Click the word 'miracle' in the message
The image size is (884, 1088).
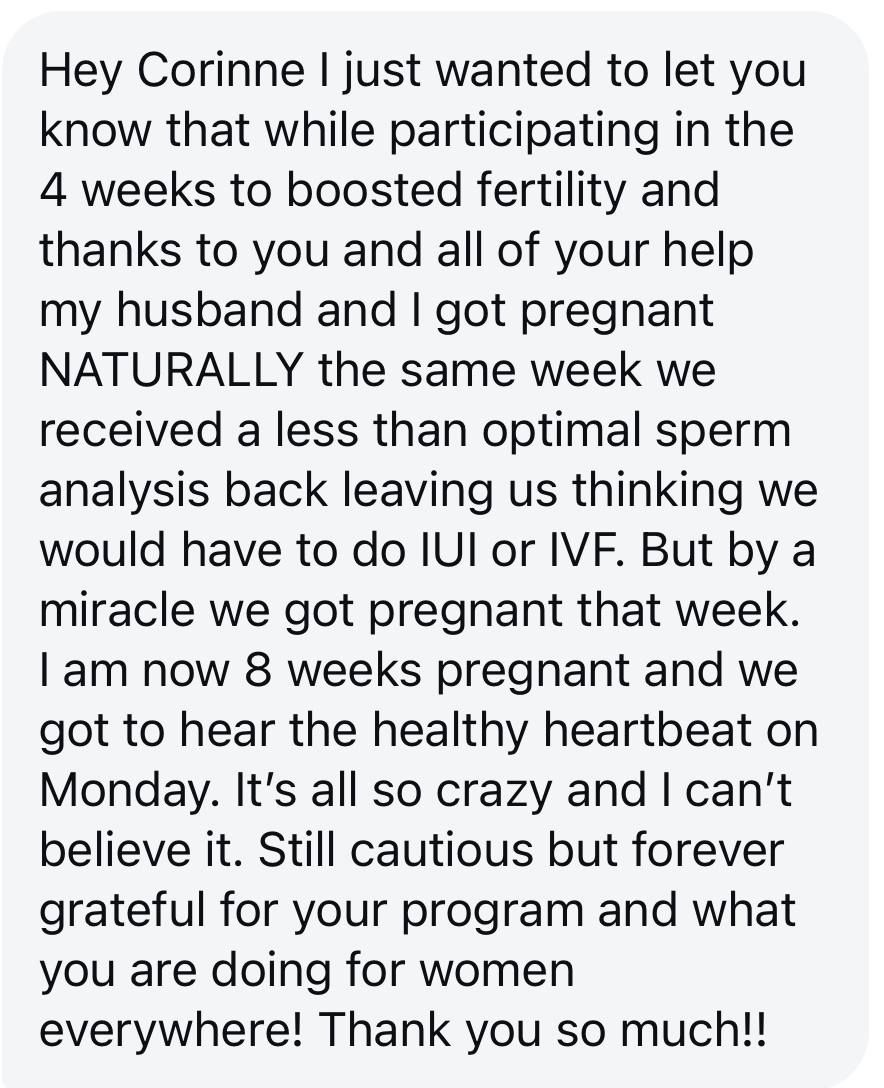click(x=117, y=610)
